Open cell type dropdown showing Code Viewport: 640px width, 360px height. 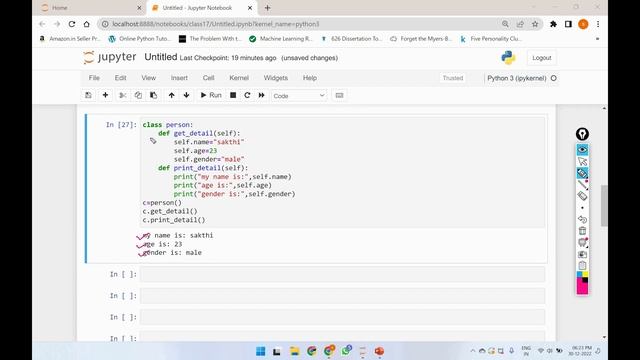click(x=299, y=96)
